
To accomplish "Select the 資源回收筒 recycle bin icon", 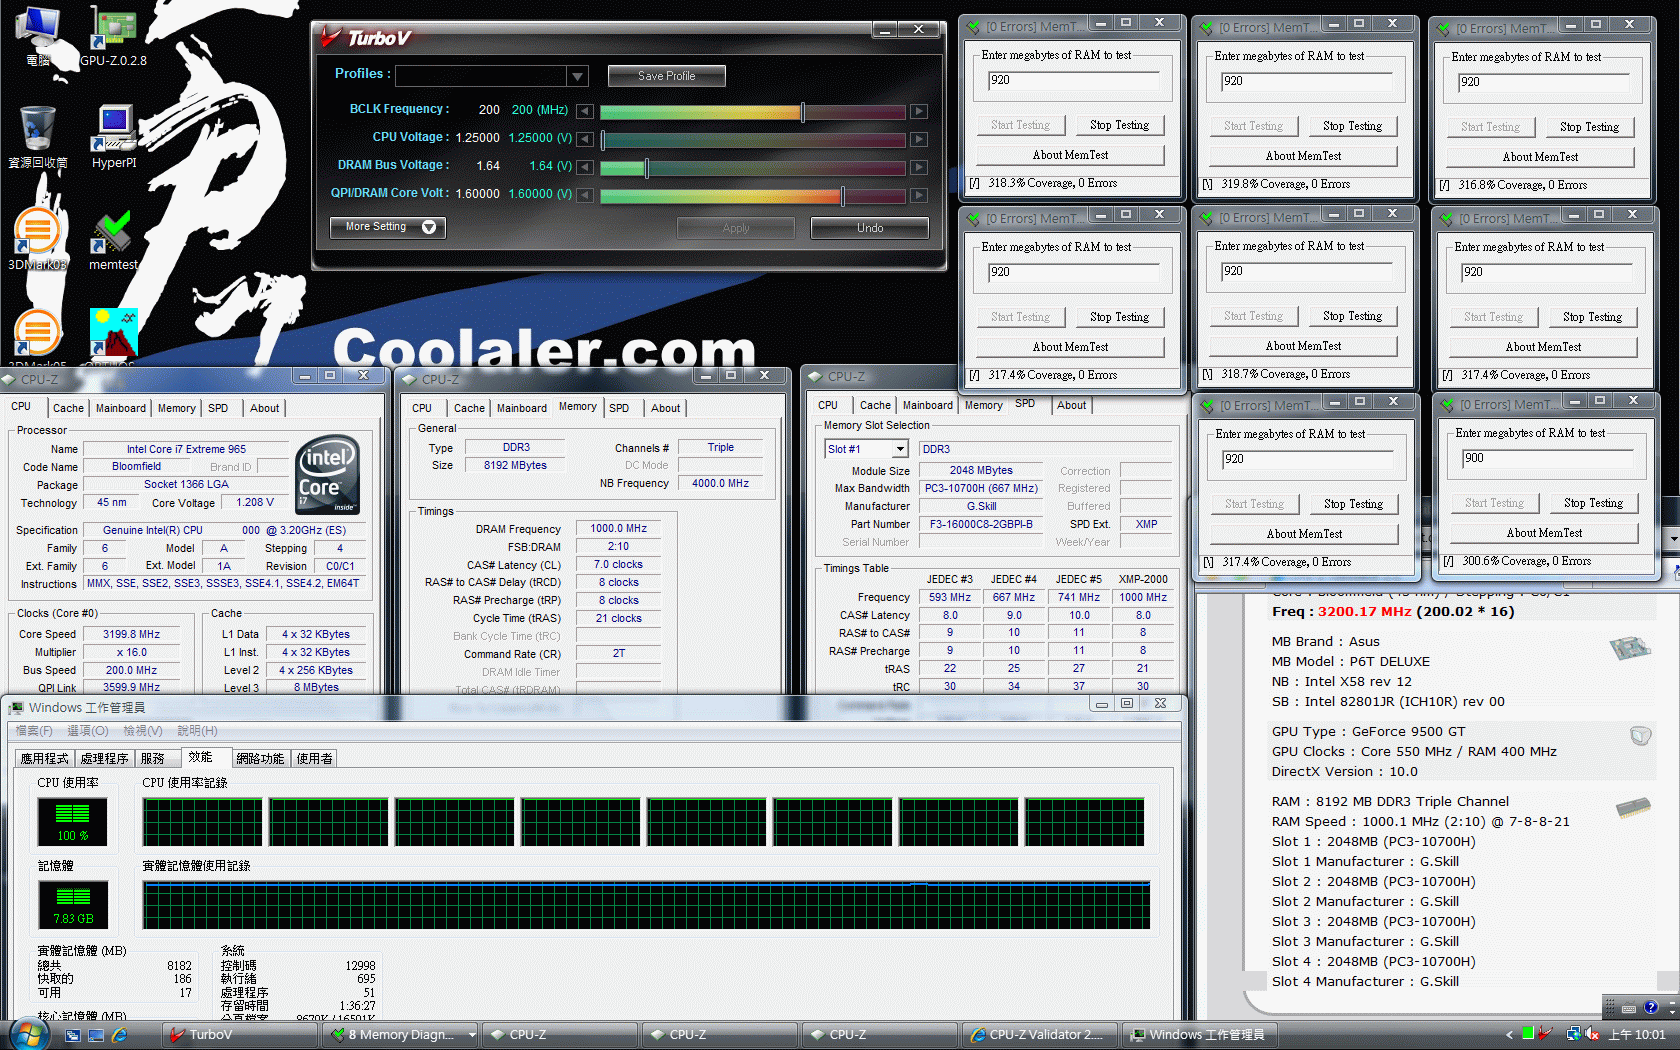I will point(38,137).
